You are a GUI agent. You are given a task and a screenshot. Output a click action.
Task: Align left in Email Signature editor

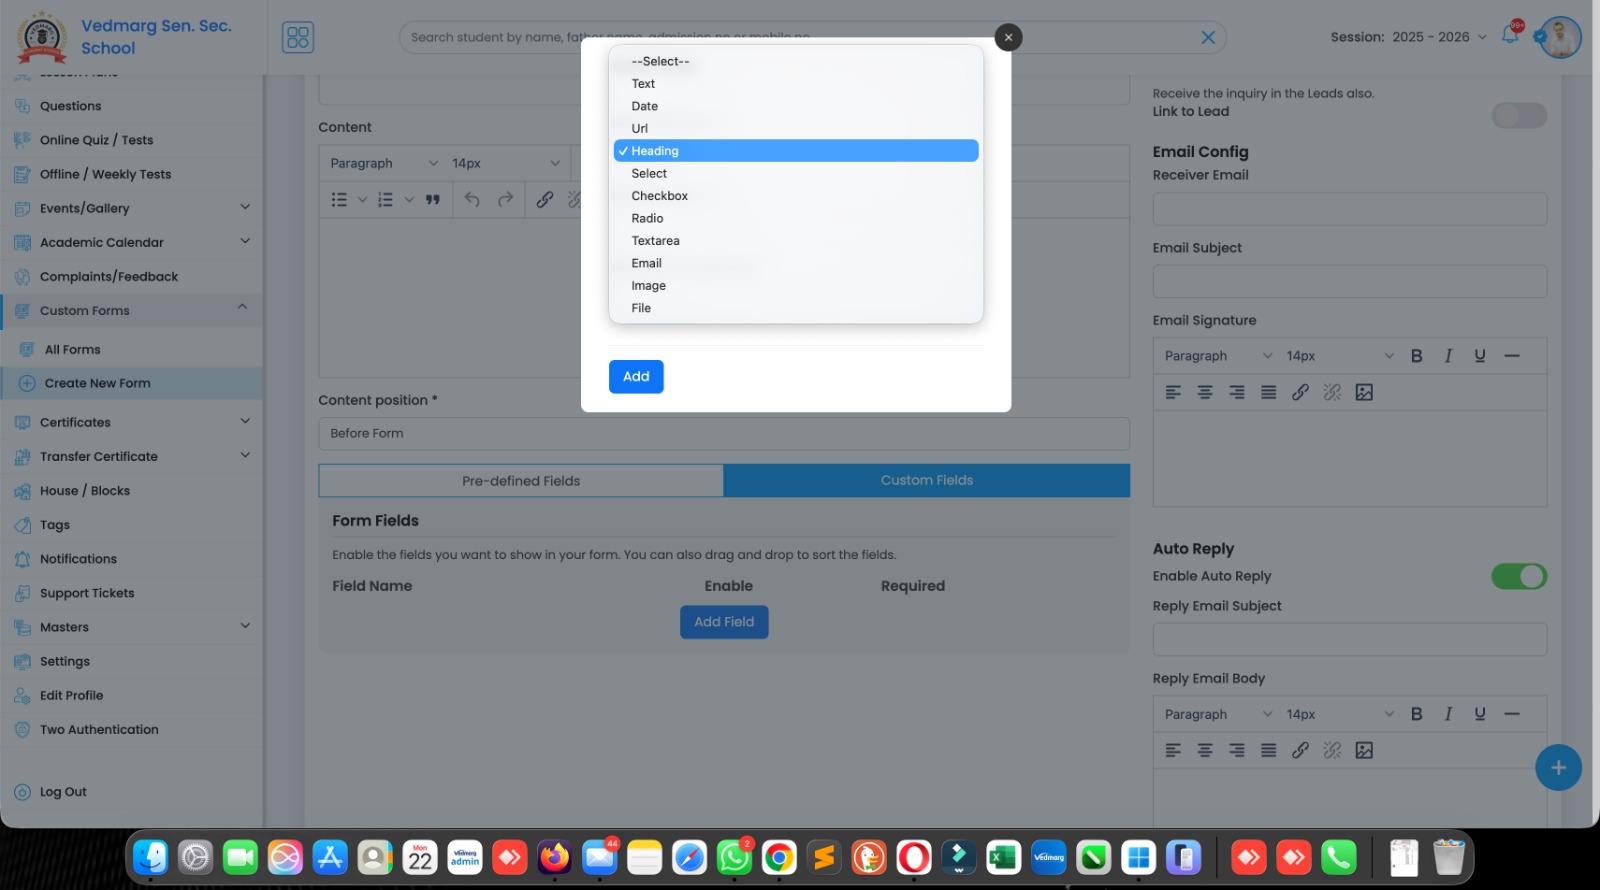pos(1173,393)
